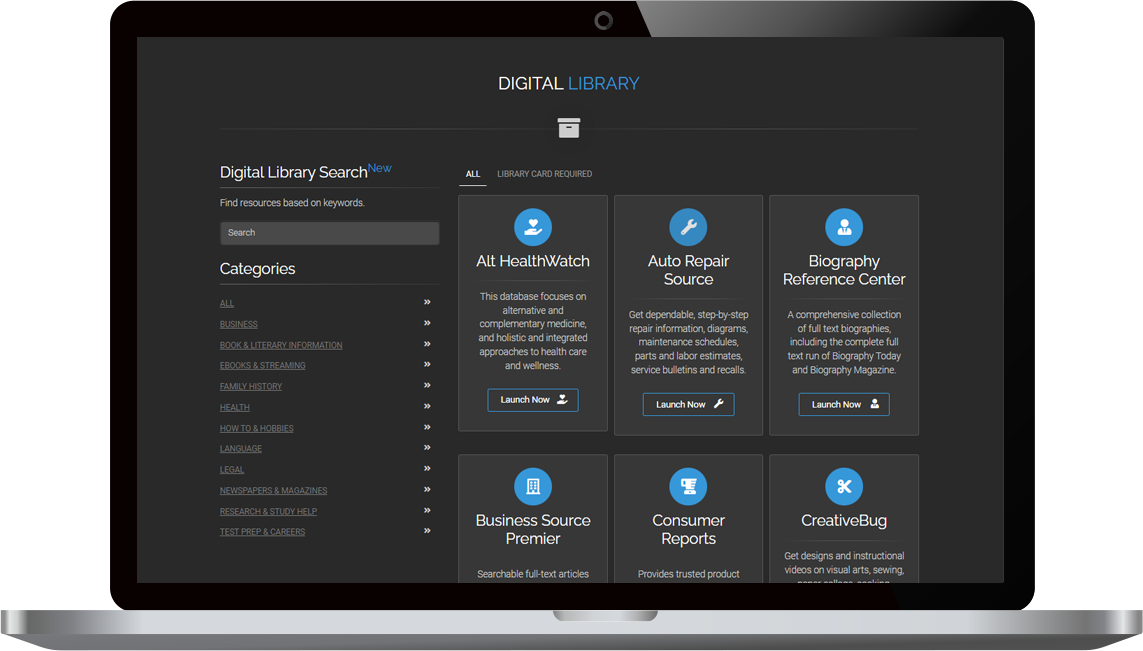The height and width of the screenshot is (651, 1143).
Task: Click chevron beside Research & Study Help
Action: tap(427, 510)
